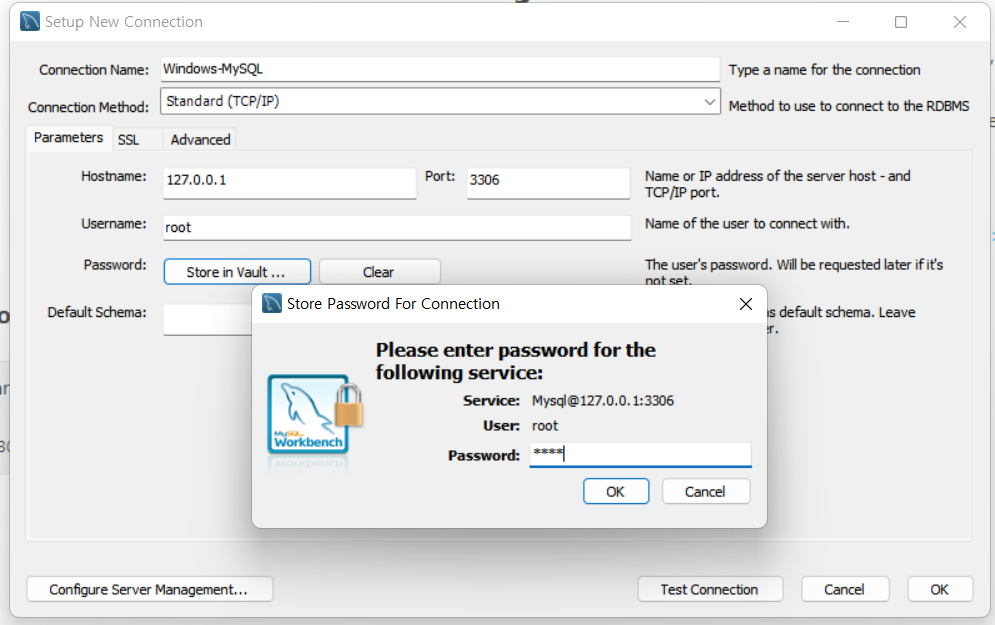Image resolution: width=995 pixels, height=625 pixels.
Task: Confirm Setup New Connection with OK
Action: 940,589
